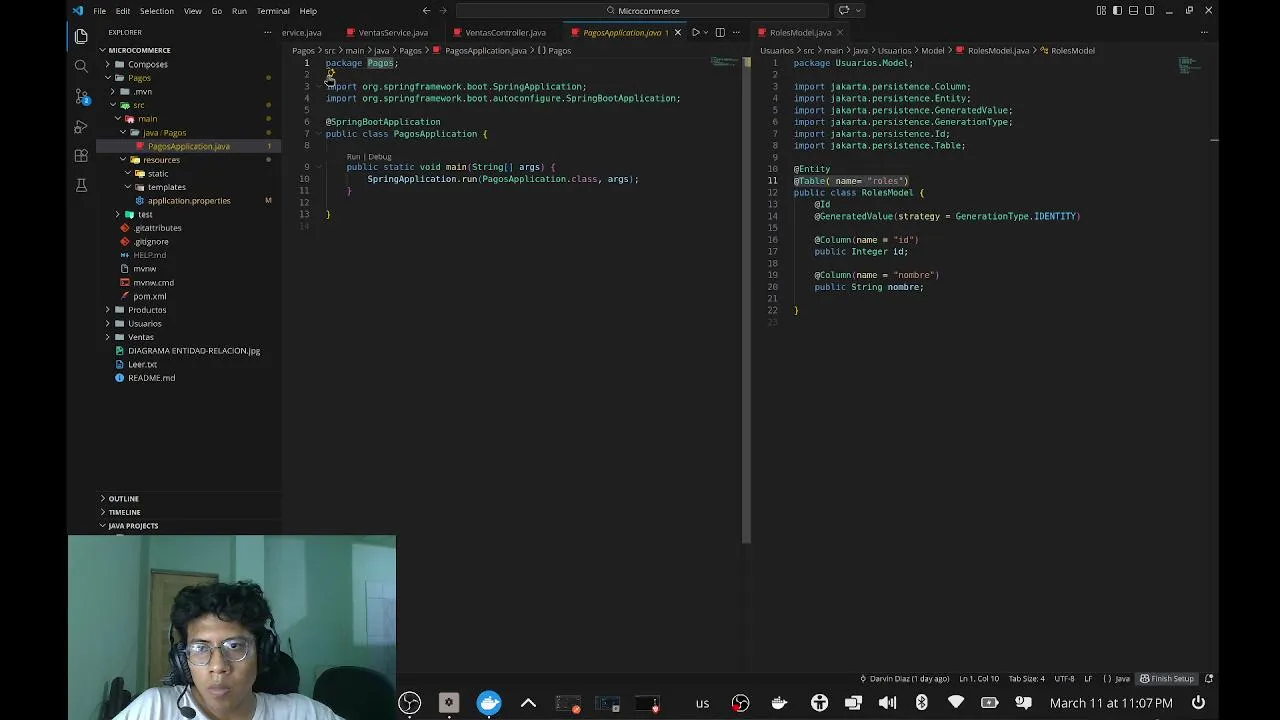Open the Extensions view

pos(81,156)
